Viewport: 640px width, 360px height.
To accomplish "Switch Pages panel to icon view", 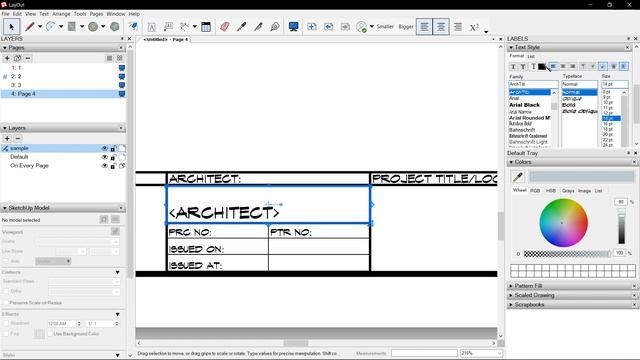I will pos(120,58).
